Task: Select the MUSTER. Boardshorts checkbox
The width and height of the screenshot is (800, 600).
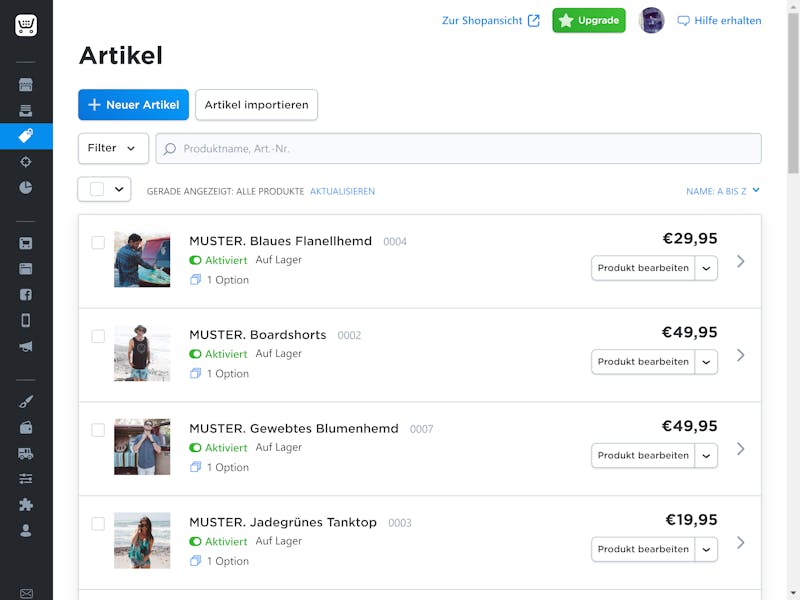Action: point(98,336)
